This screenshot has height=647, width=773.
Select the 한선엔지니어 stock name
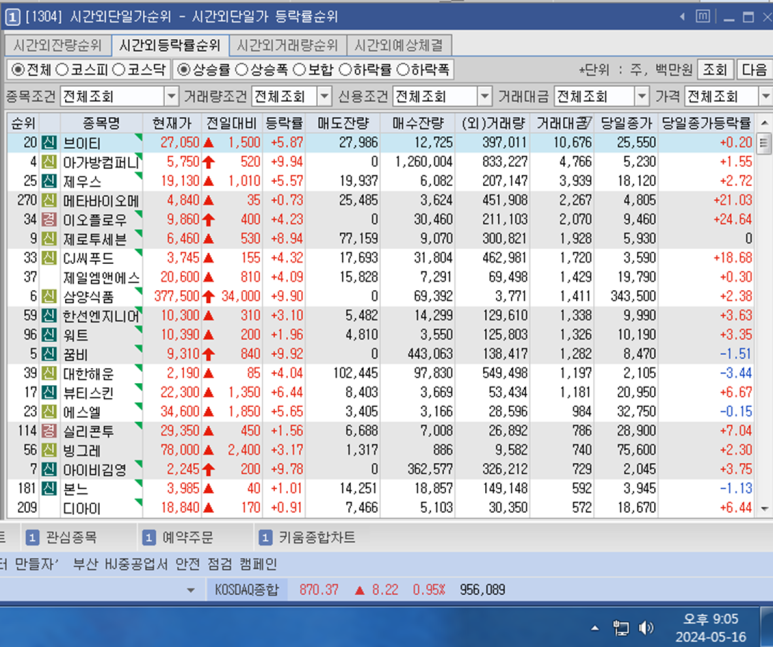101,316
